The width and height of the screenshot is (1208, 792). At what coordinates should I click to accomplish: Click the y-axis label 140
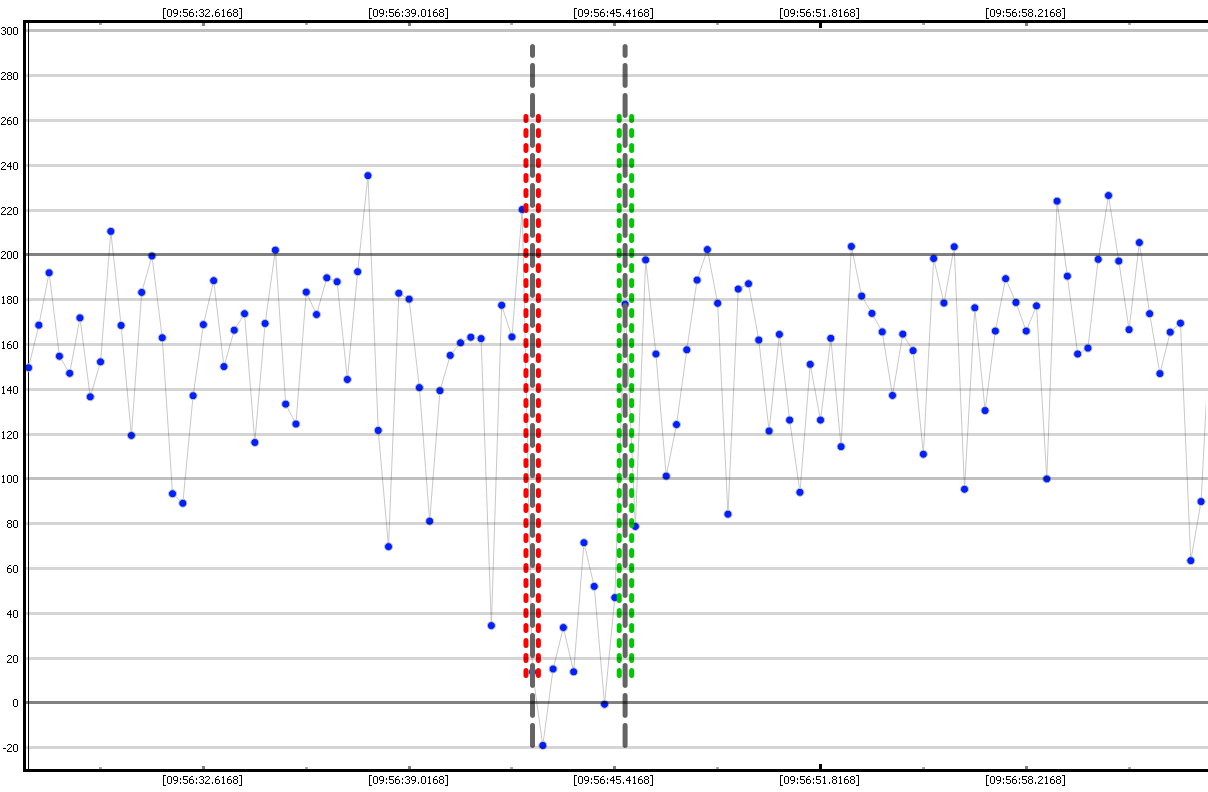tap(10, 390)
